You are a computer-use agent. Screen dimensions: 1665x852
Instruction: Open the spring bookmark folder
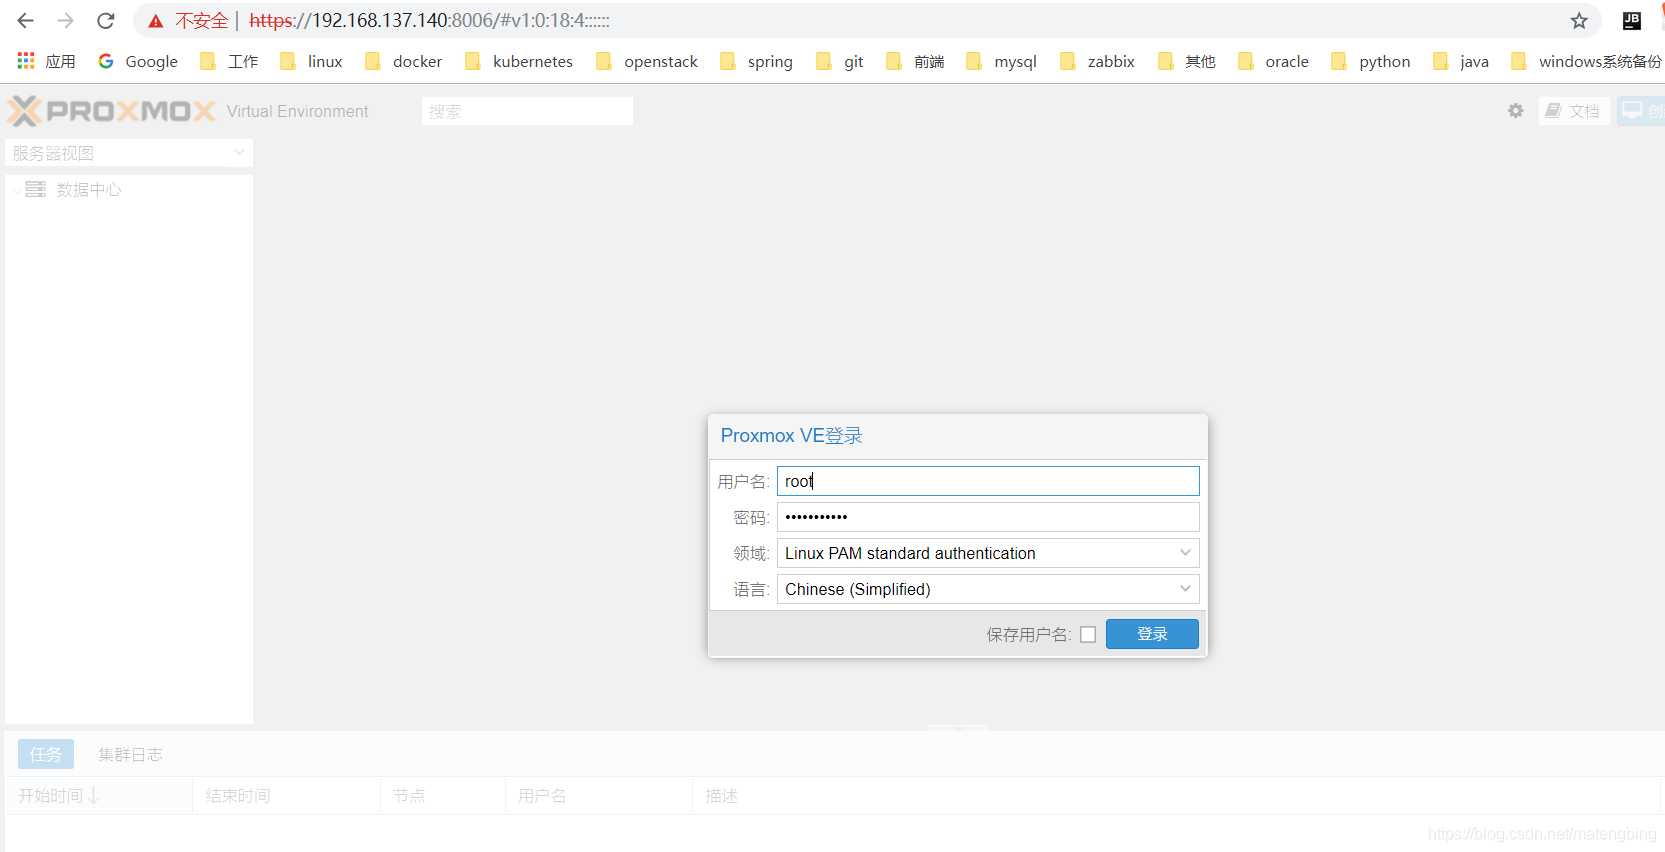[756, 61]
